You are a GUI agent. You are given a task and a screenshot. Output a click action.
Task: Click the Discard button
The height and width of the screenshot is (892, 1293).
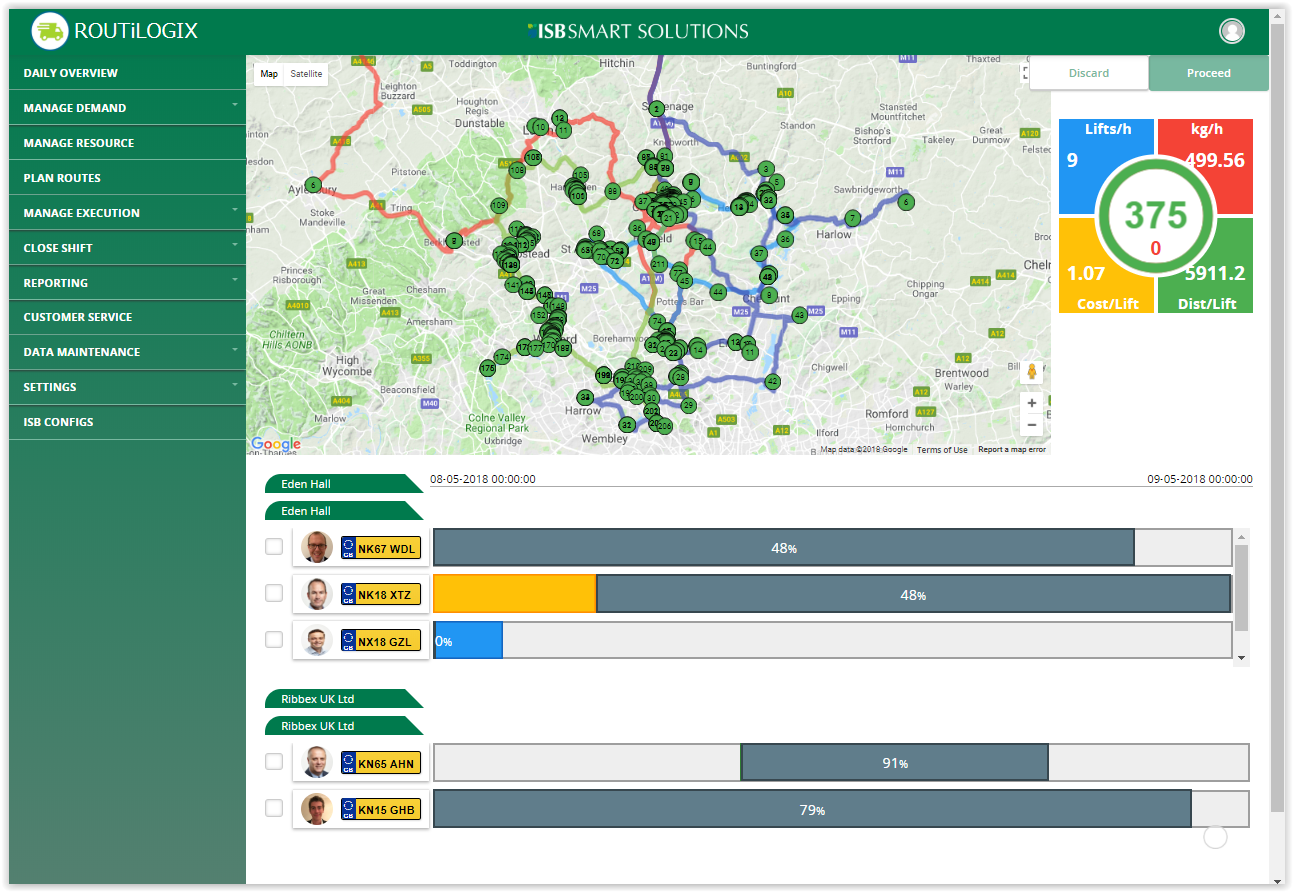[1088, 72]
